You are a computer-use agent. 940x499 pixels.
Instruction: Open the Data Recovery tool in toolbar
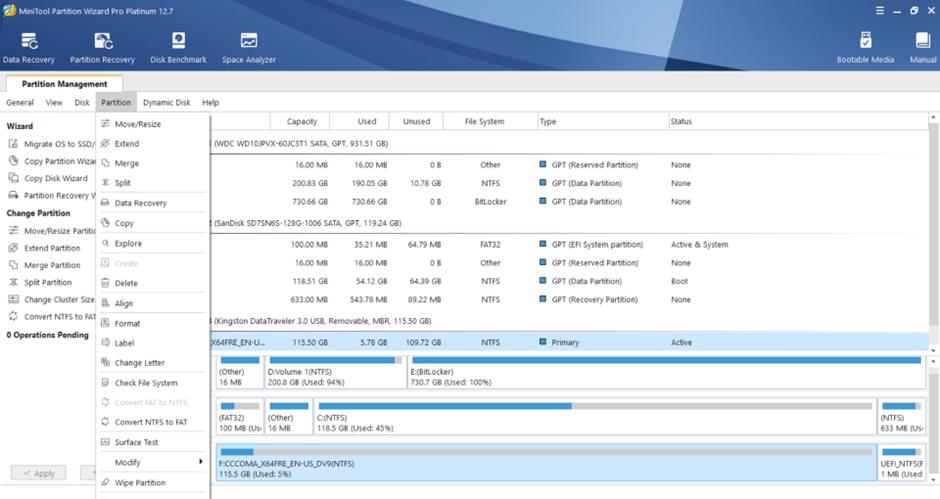pos(28,47)
